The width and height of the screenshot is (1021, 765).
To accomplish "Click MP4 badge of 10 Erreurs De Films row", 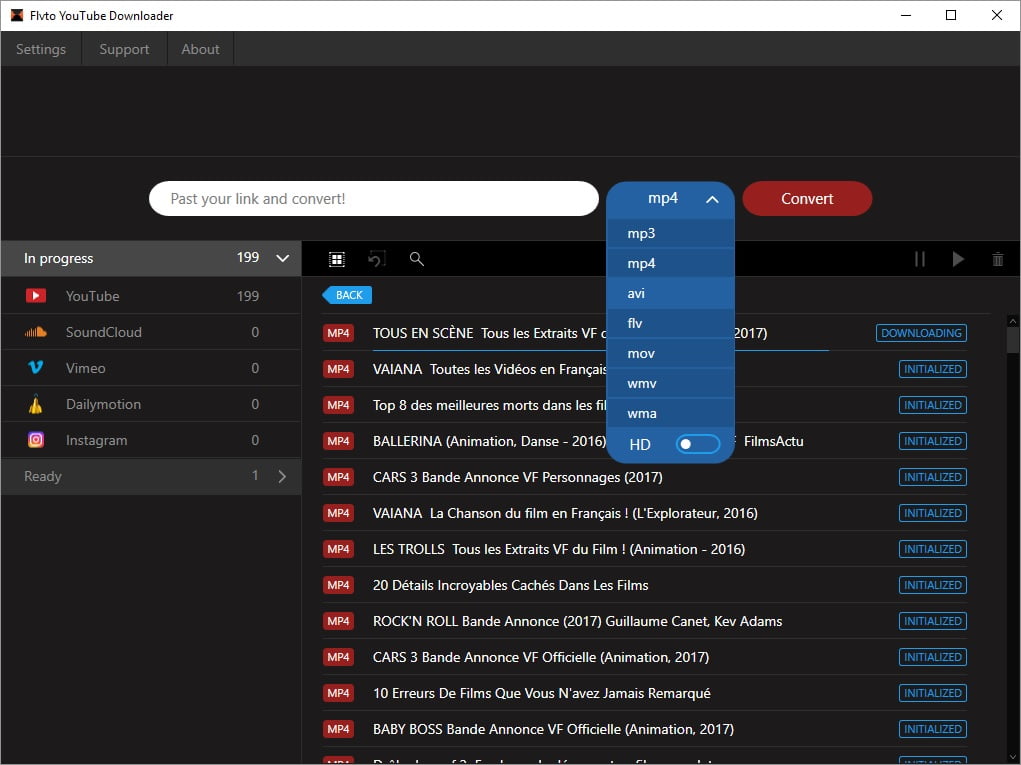I will coord(339,693).
